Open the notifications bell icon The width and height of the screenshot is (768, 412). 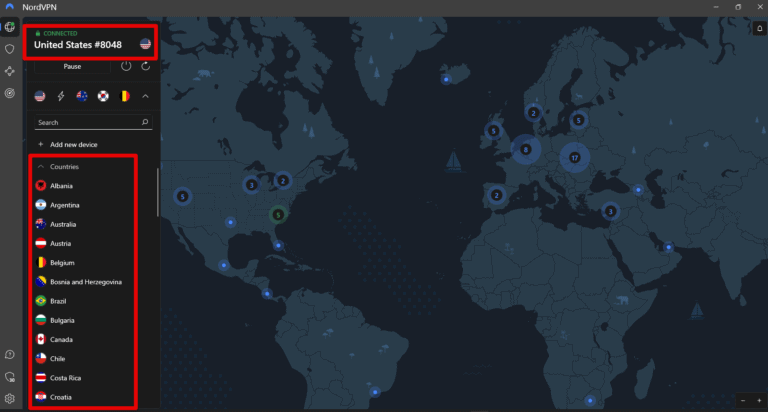[759, 28]
